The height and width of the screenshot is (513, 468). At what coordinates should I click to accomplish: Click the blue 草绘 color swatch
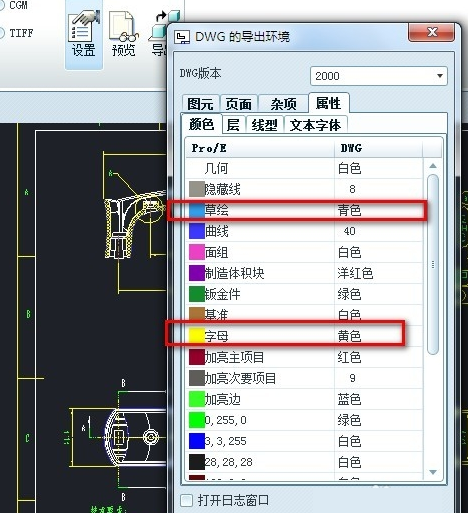coord(197,210)
